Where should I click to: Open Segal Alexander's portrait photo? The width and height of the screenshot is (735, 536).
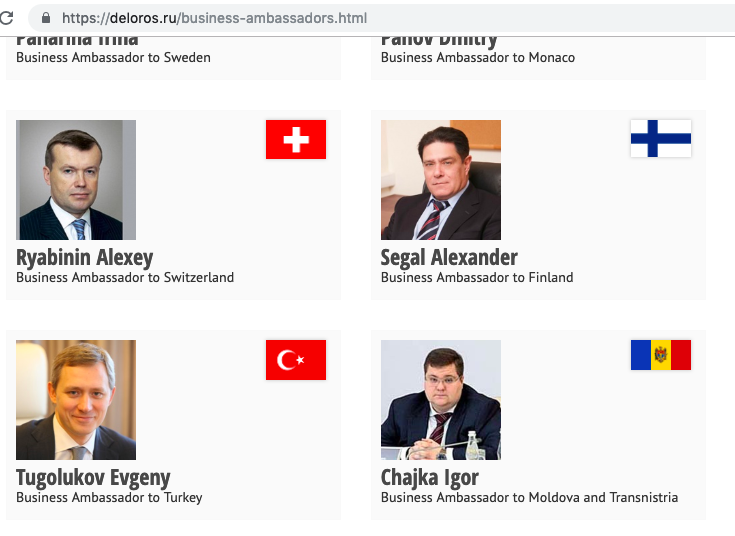pyautogui.click(x=440, y=180)
